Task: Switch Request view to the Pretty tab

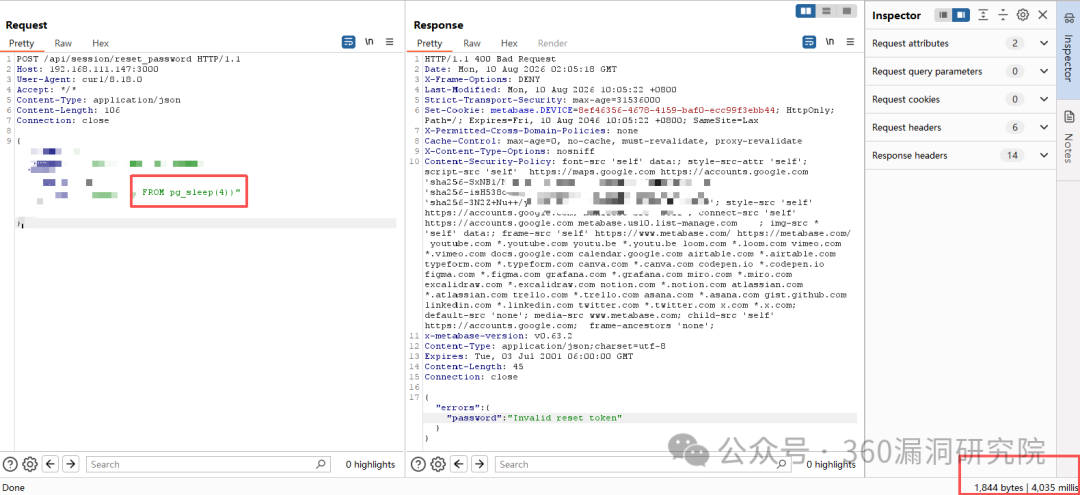Action: click(x=21, y=43)
